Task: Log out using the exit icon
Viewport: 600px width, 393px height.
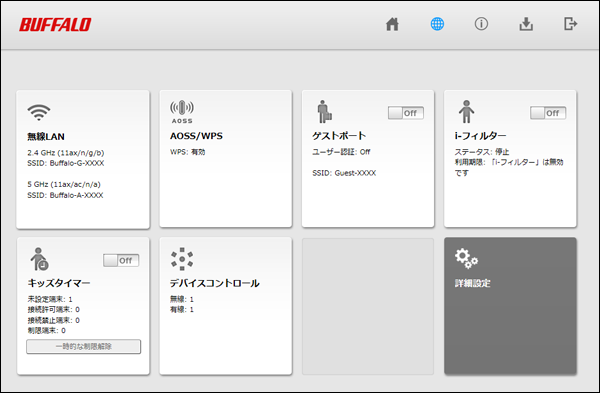Action: (x=571, y=24)
